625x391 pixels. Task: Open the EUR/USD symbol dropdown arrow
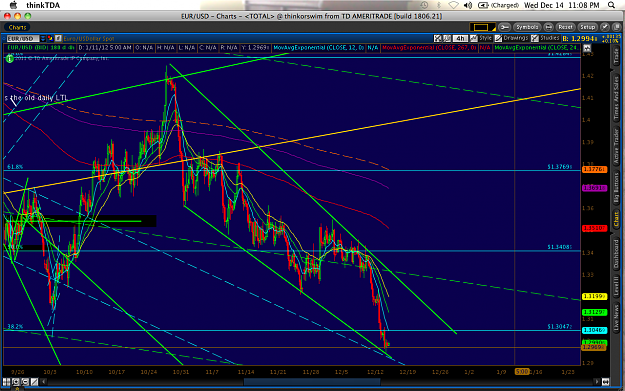click(x=43, y=39)
